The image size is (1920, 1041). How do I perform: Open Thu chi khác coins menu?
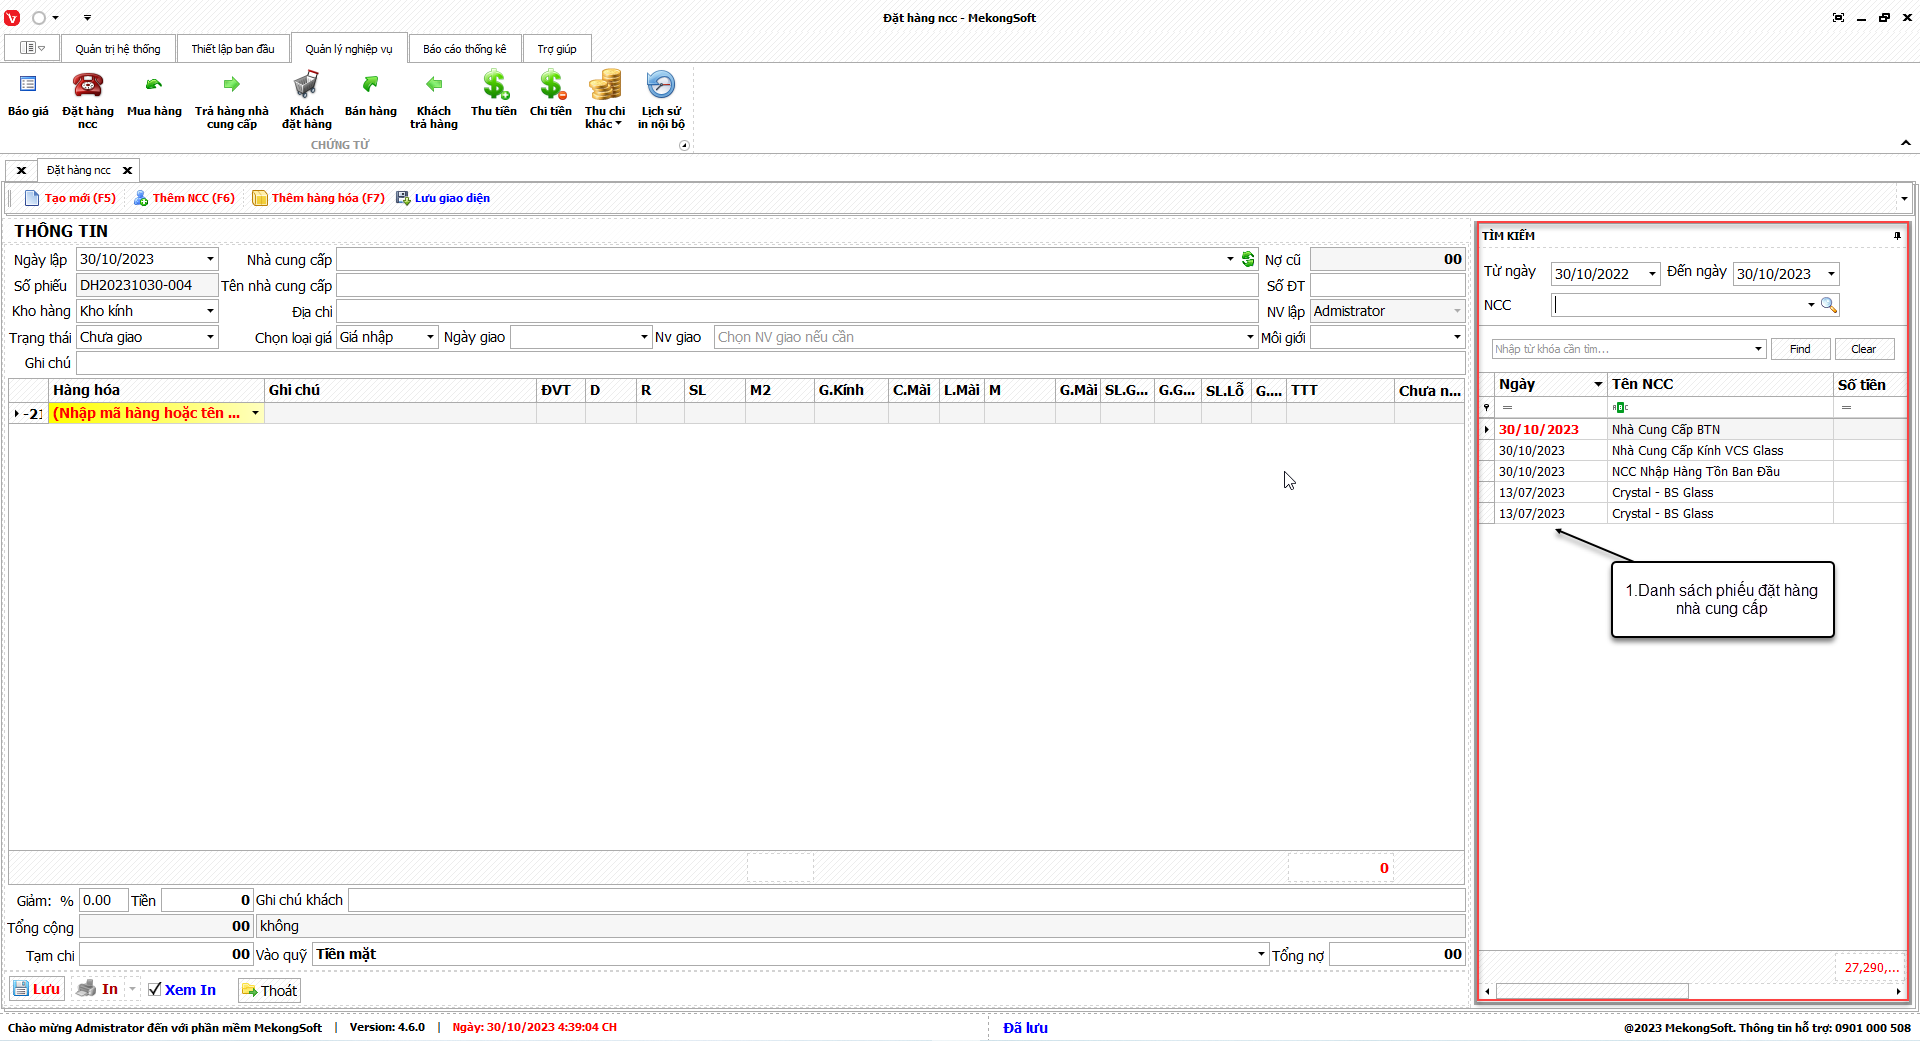tap(605, 98)
